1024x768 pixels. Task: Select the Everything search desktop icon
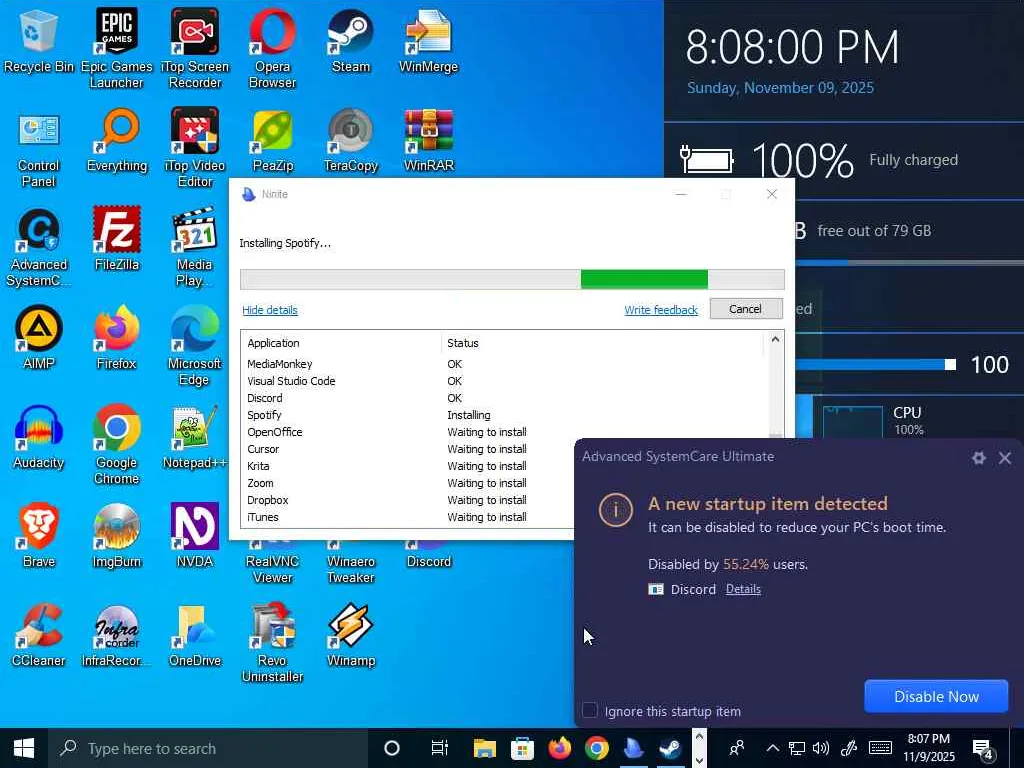[117, 140]
